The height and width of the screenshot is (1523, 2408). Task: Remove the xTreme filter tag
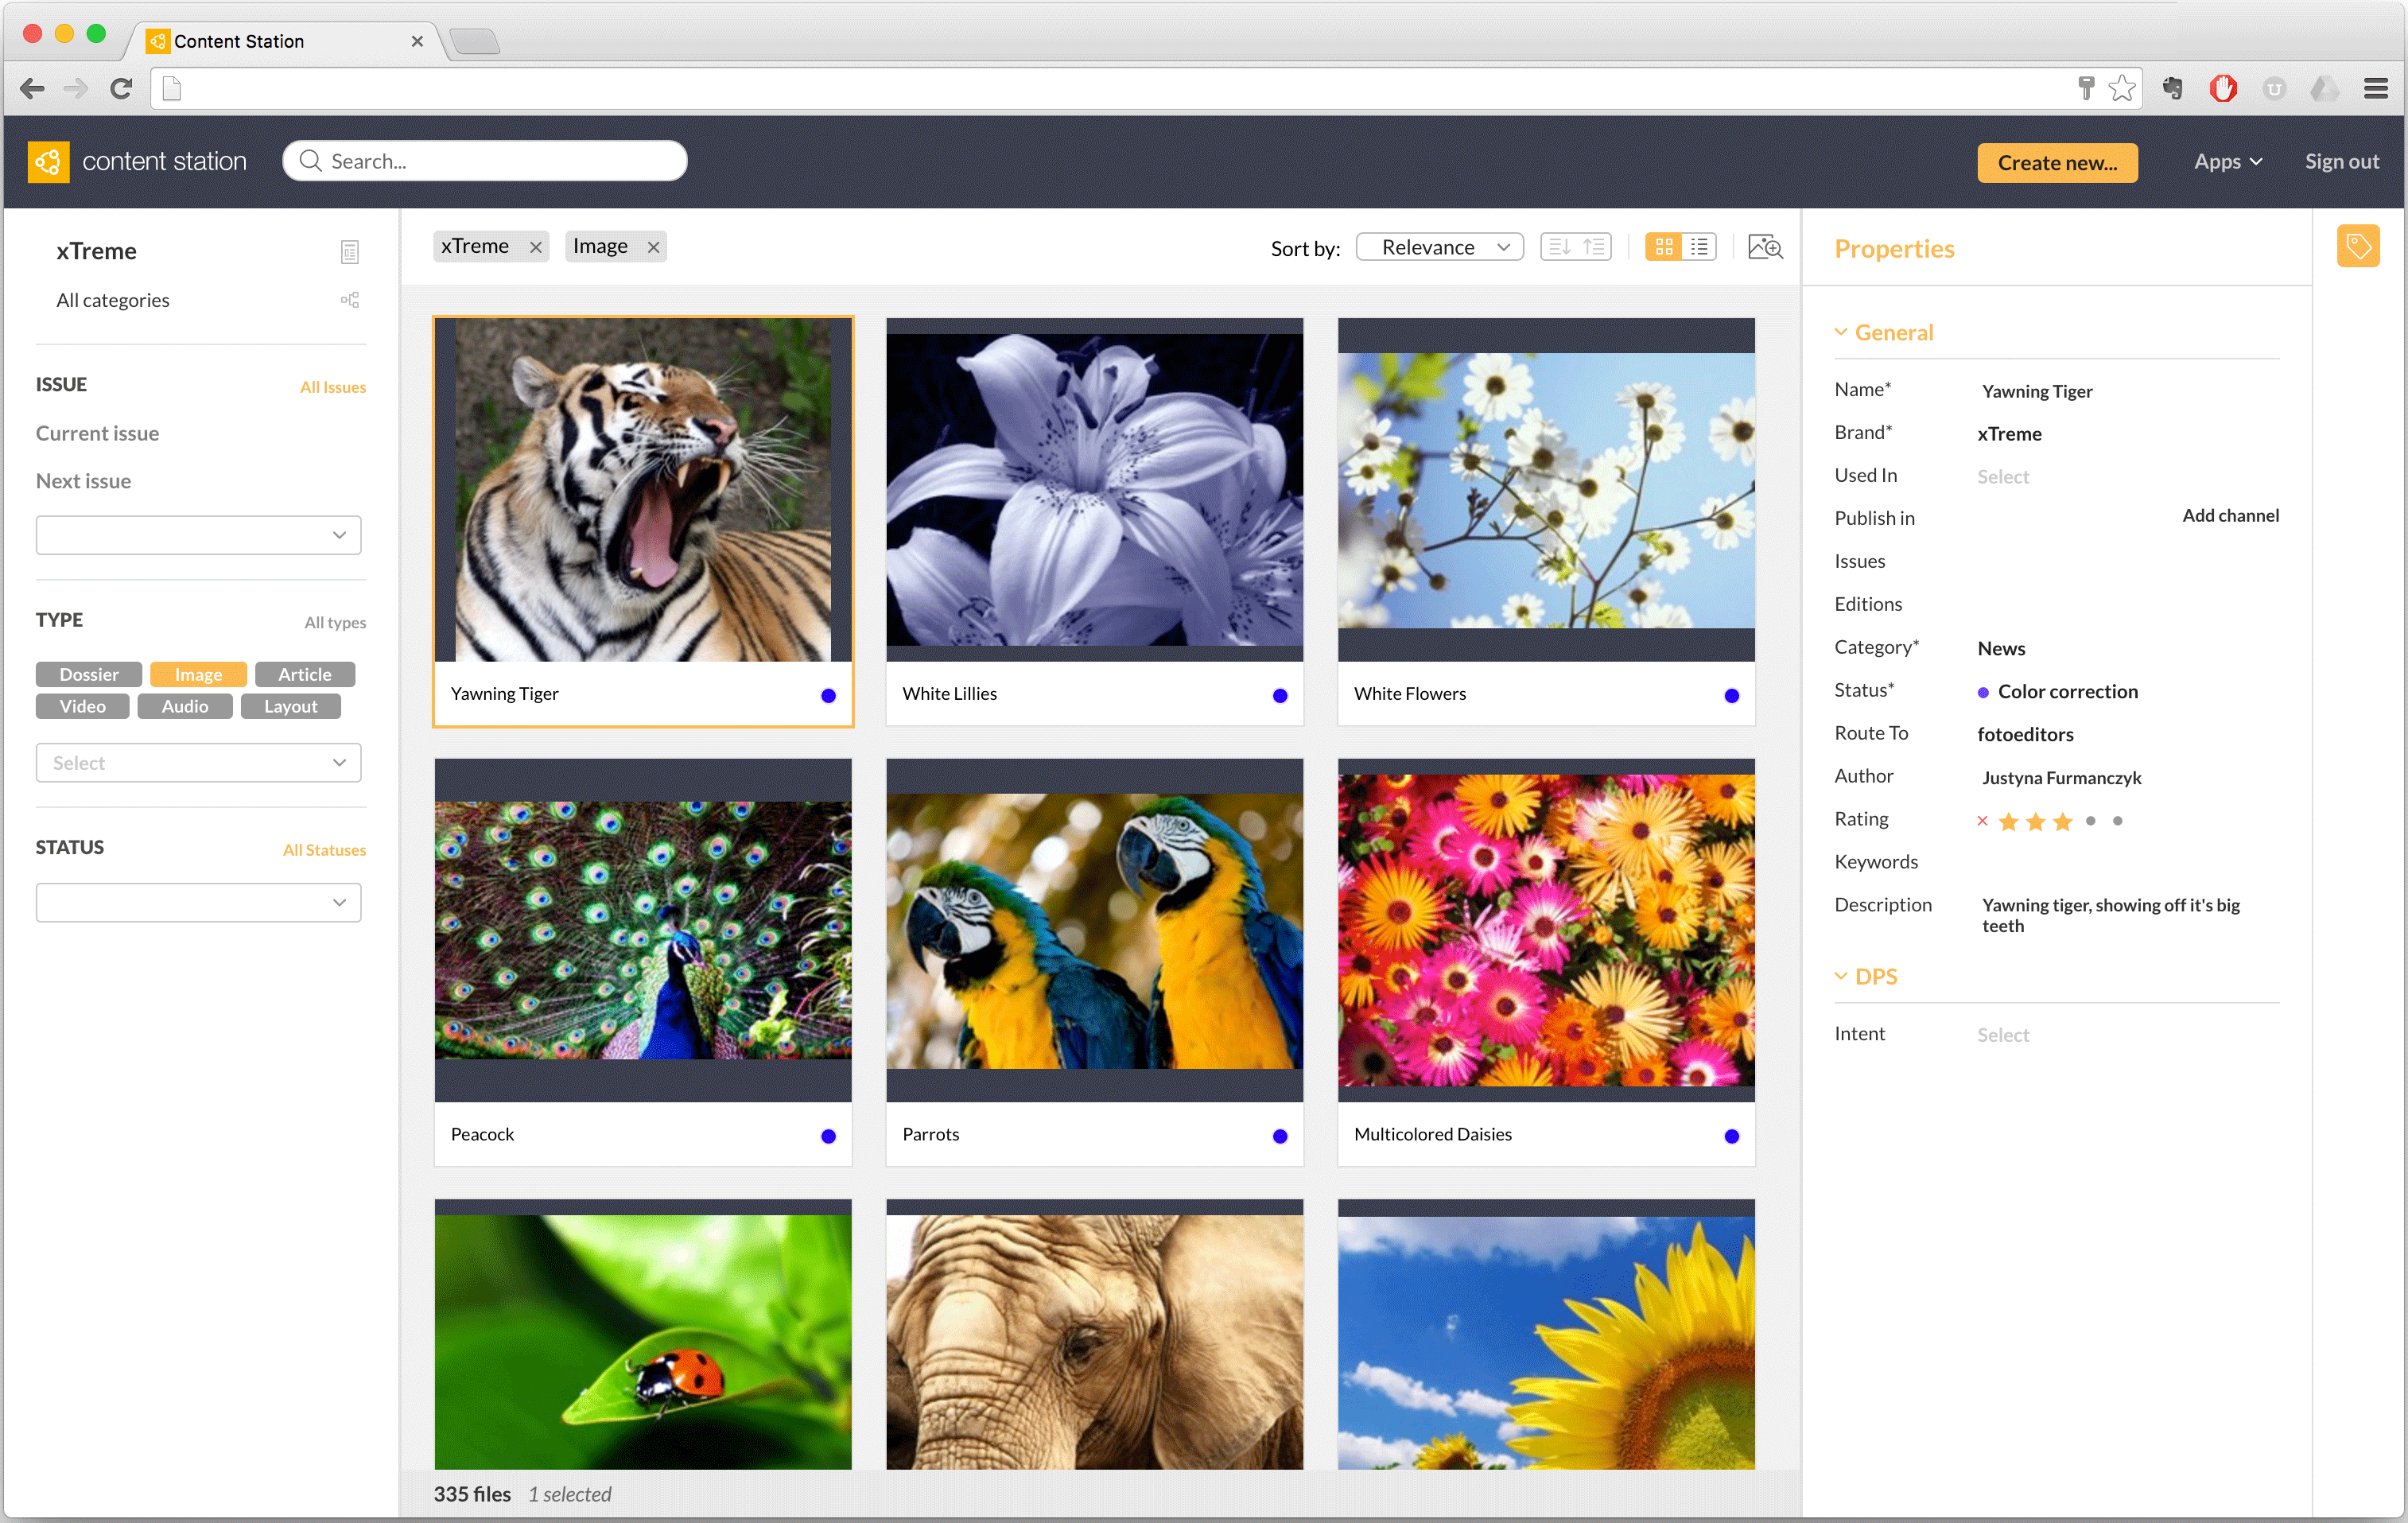point(536,247)
